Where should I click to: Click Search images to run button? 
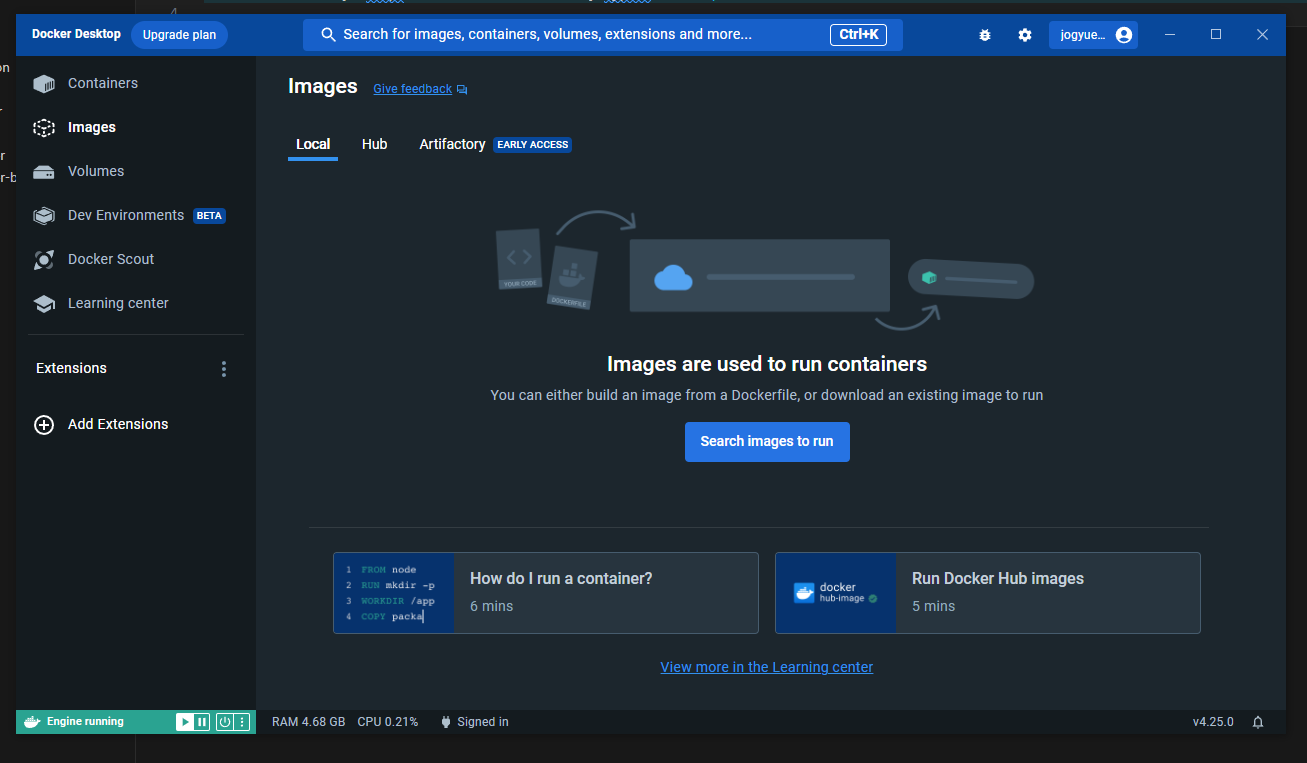[767, 442]
